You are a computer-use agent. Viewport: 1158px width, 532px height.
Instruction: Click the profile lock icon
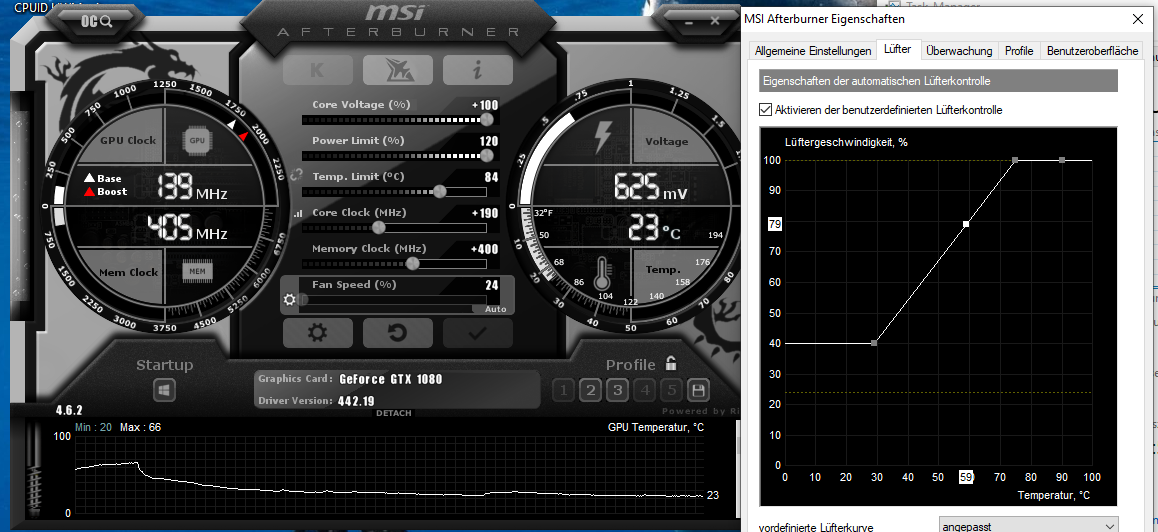click(x=671, y=363)
